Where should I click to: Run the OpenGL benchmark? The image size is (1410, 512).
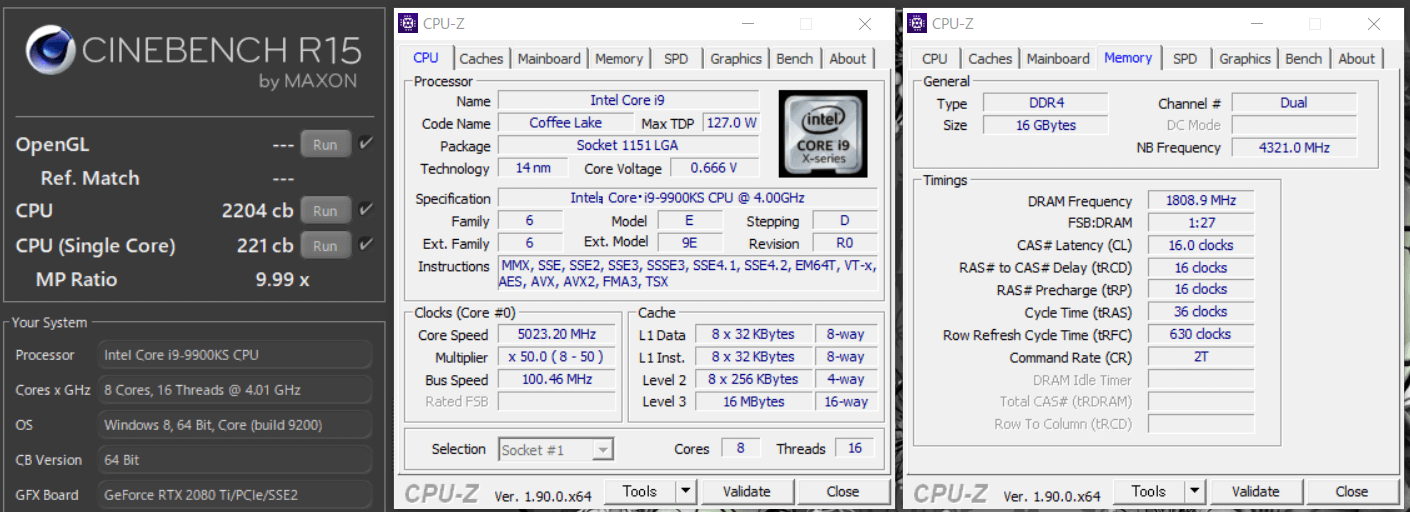[x=325, y=144]
